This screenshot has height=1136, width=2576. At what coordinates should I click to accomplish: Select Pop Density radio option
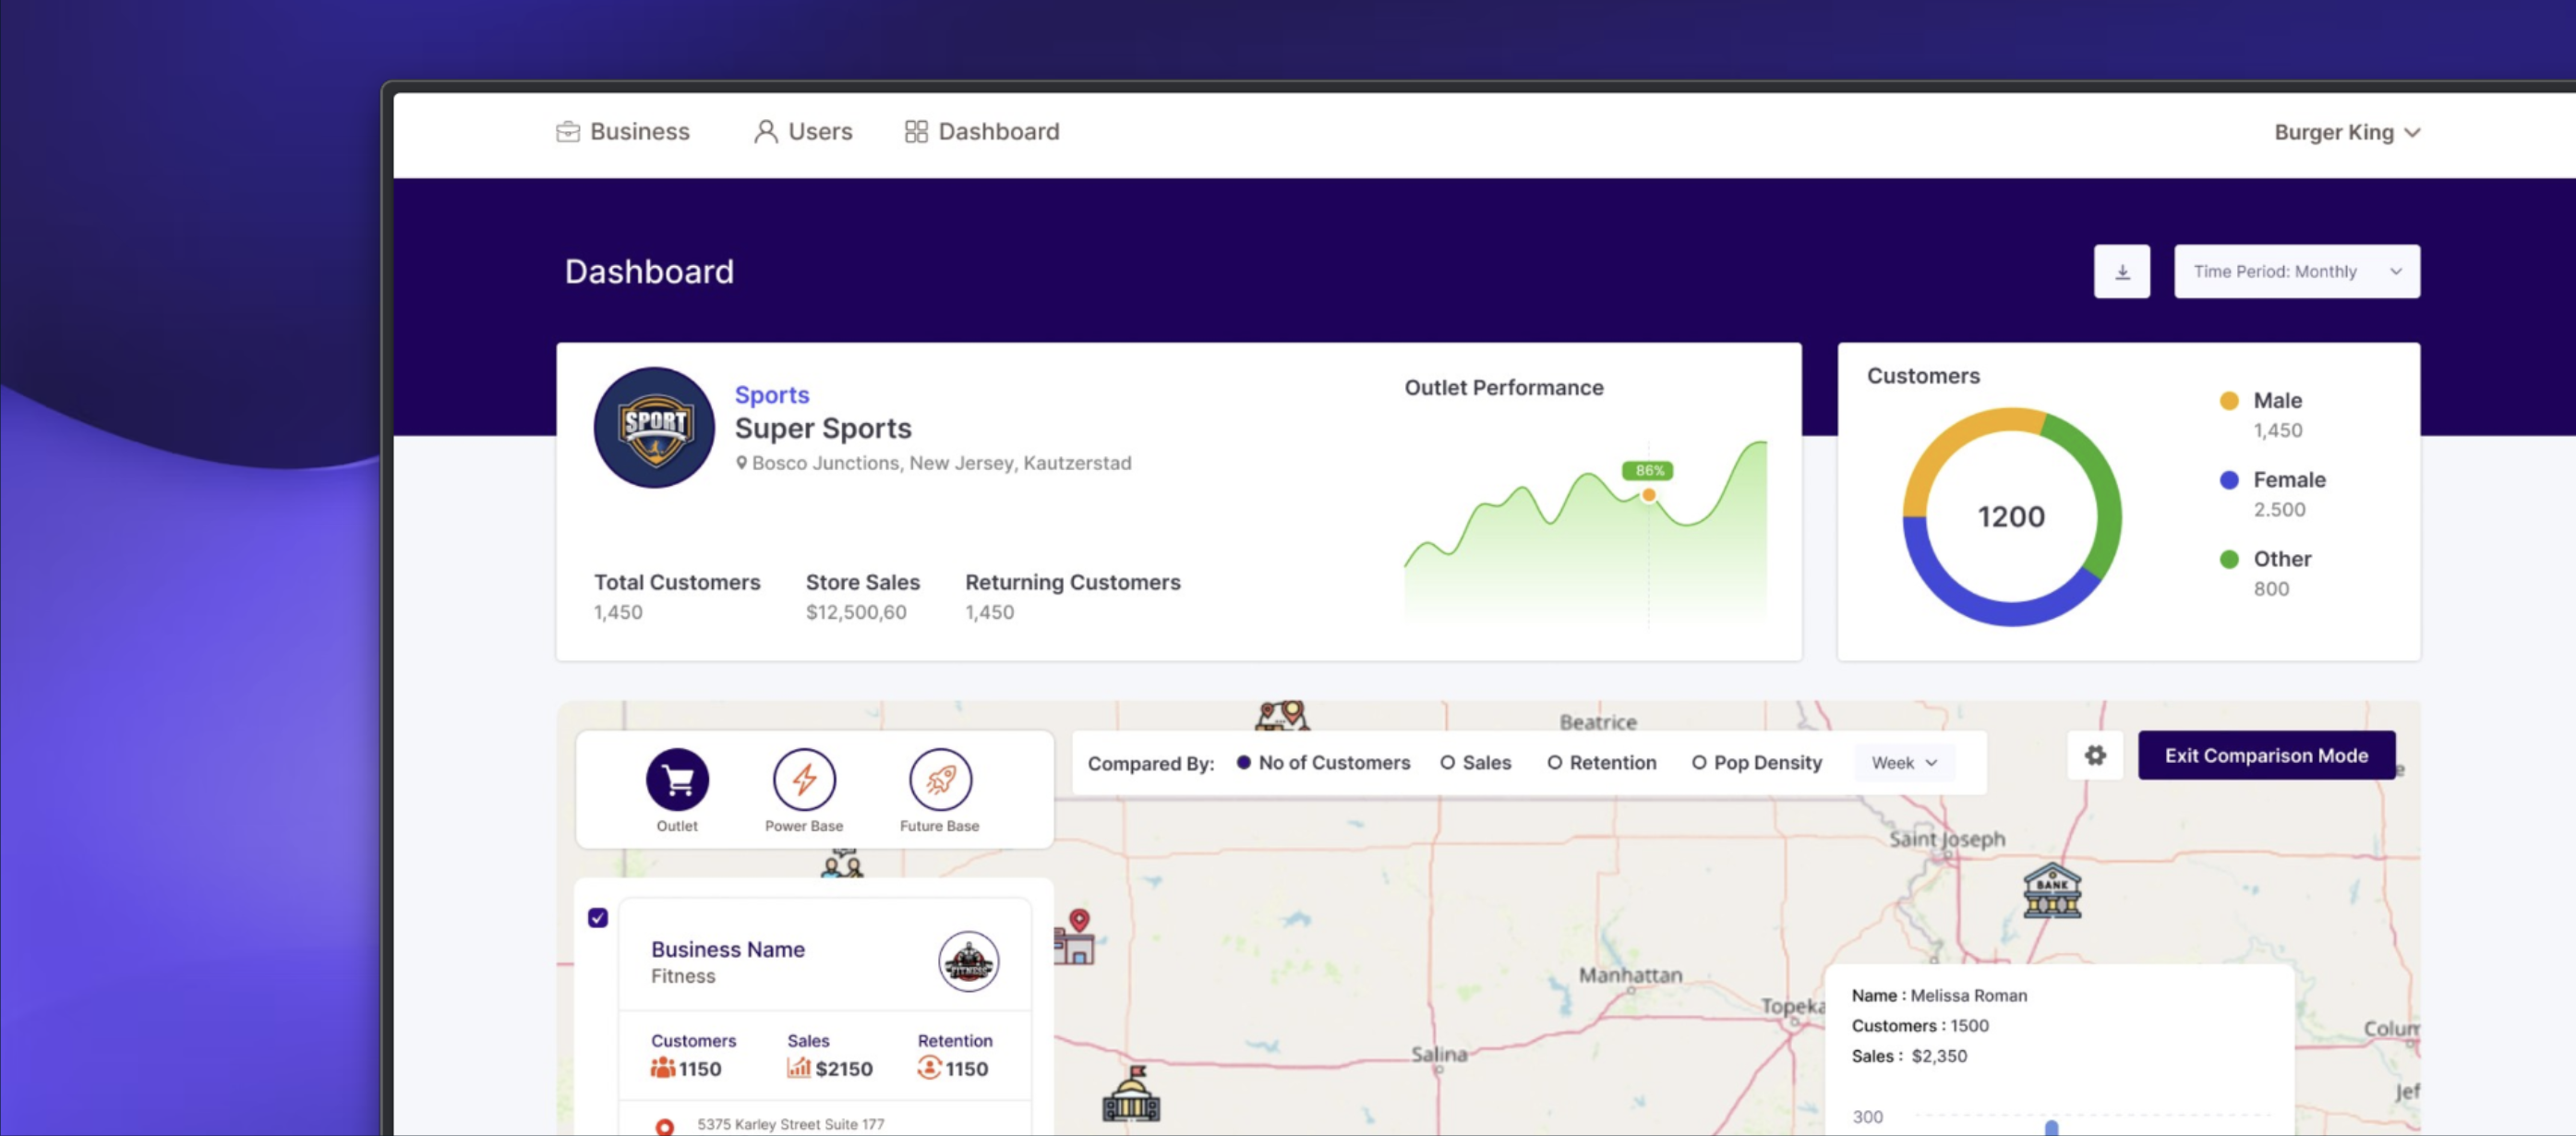pyautogui.click(x=1698, y=762)
